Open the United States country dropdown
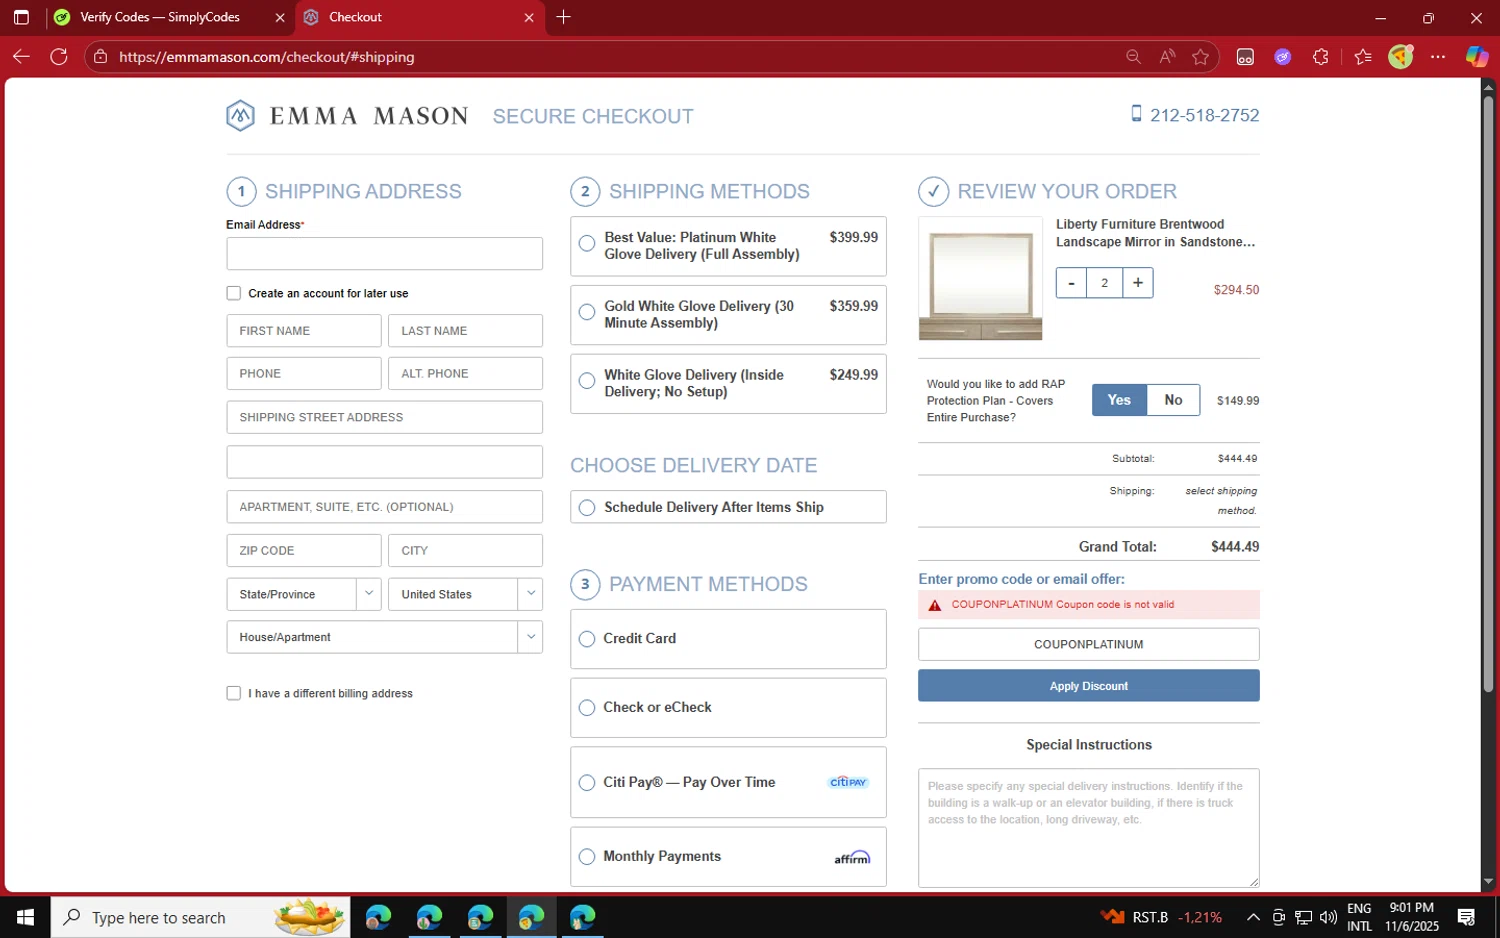Screen dimensions: 1500x938 pyautogui.click(x=465, y=594)
